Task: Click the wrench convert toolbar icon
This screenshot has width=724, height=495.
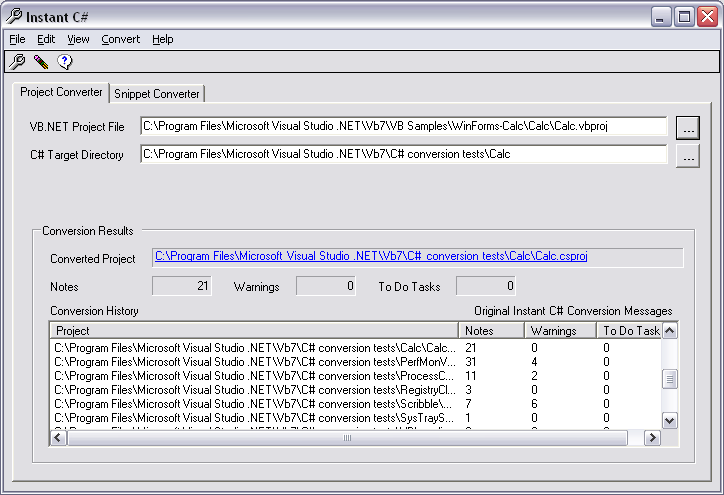Action: click(x=17, y=61)
